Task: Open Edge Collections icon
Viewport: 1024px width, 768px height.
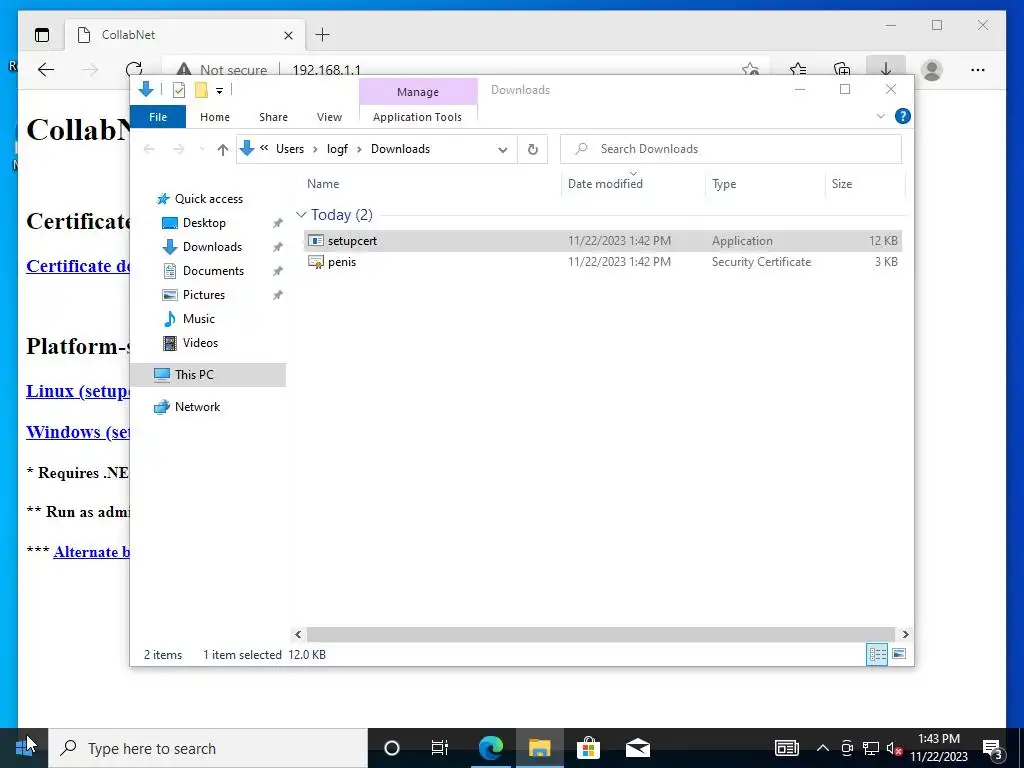Action: coord(842,70)
